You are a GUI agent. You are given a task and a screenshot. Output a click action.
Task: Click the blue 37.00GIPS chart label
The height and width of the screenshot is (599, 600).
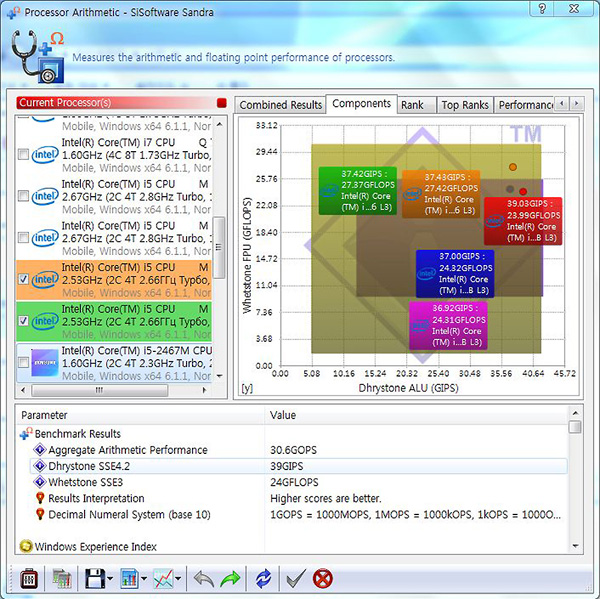455,273
